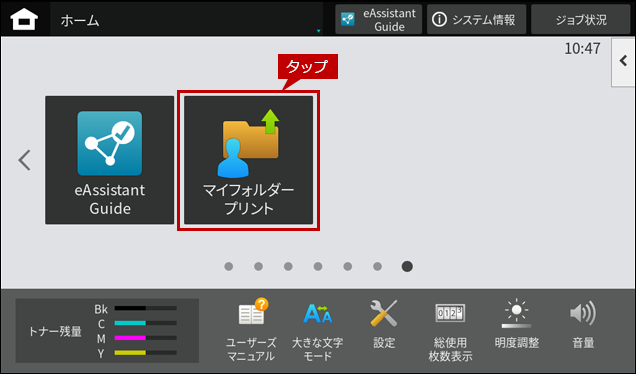
Task: Click the C cyan toner level bar
Action: pos(146,323)
